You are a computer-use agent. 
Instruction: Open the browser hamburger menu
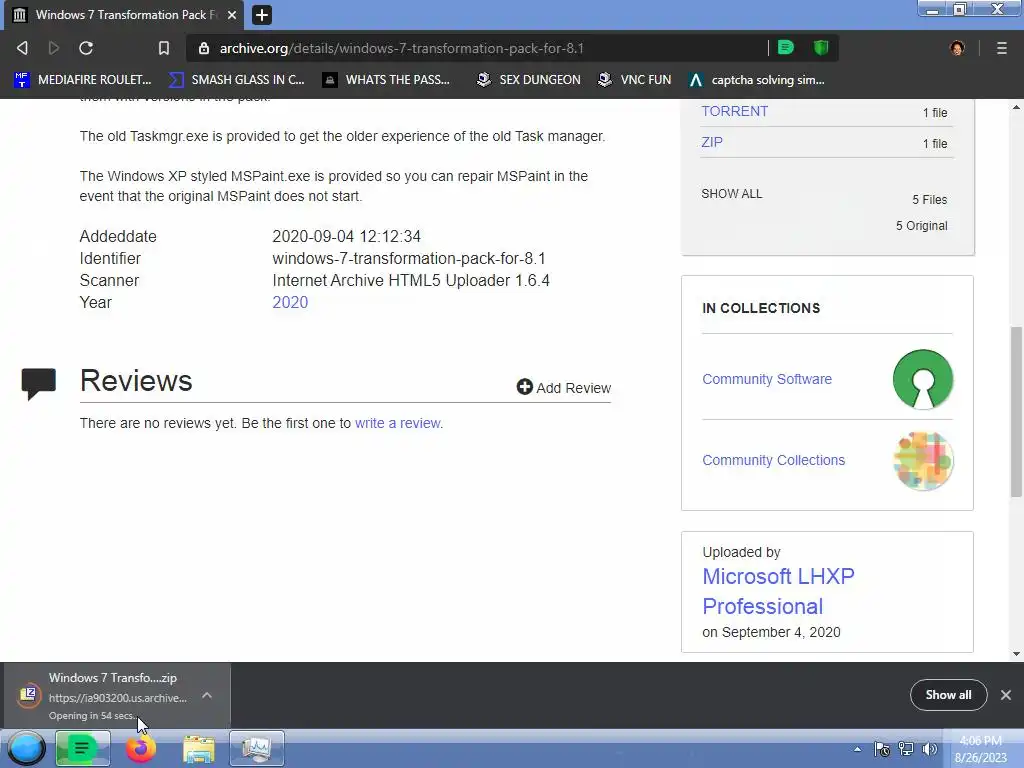[1002, 48]
